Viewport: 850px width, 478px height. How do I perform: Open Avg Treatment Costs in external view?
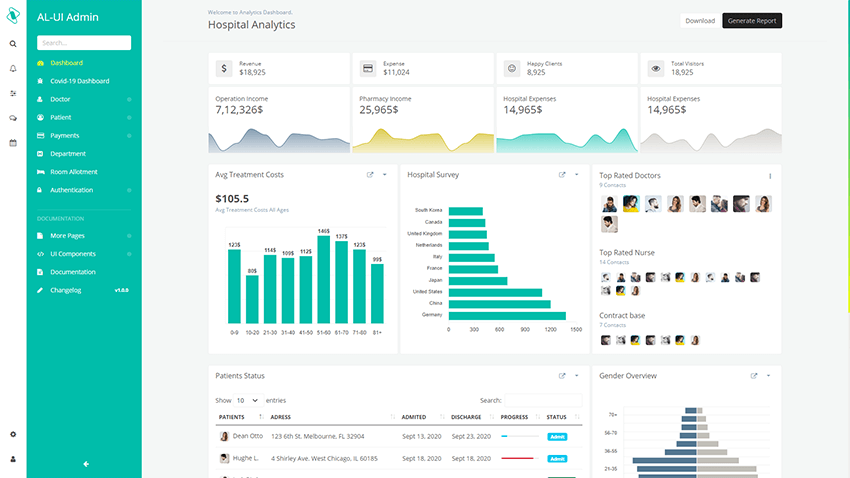[x=370, y=175]
